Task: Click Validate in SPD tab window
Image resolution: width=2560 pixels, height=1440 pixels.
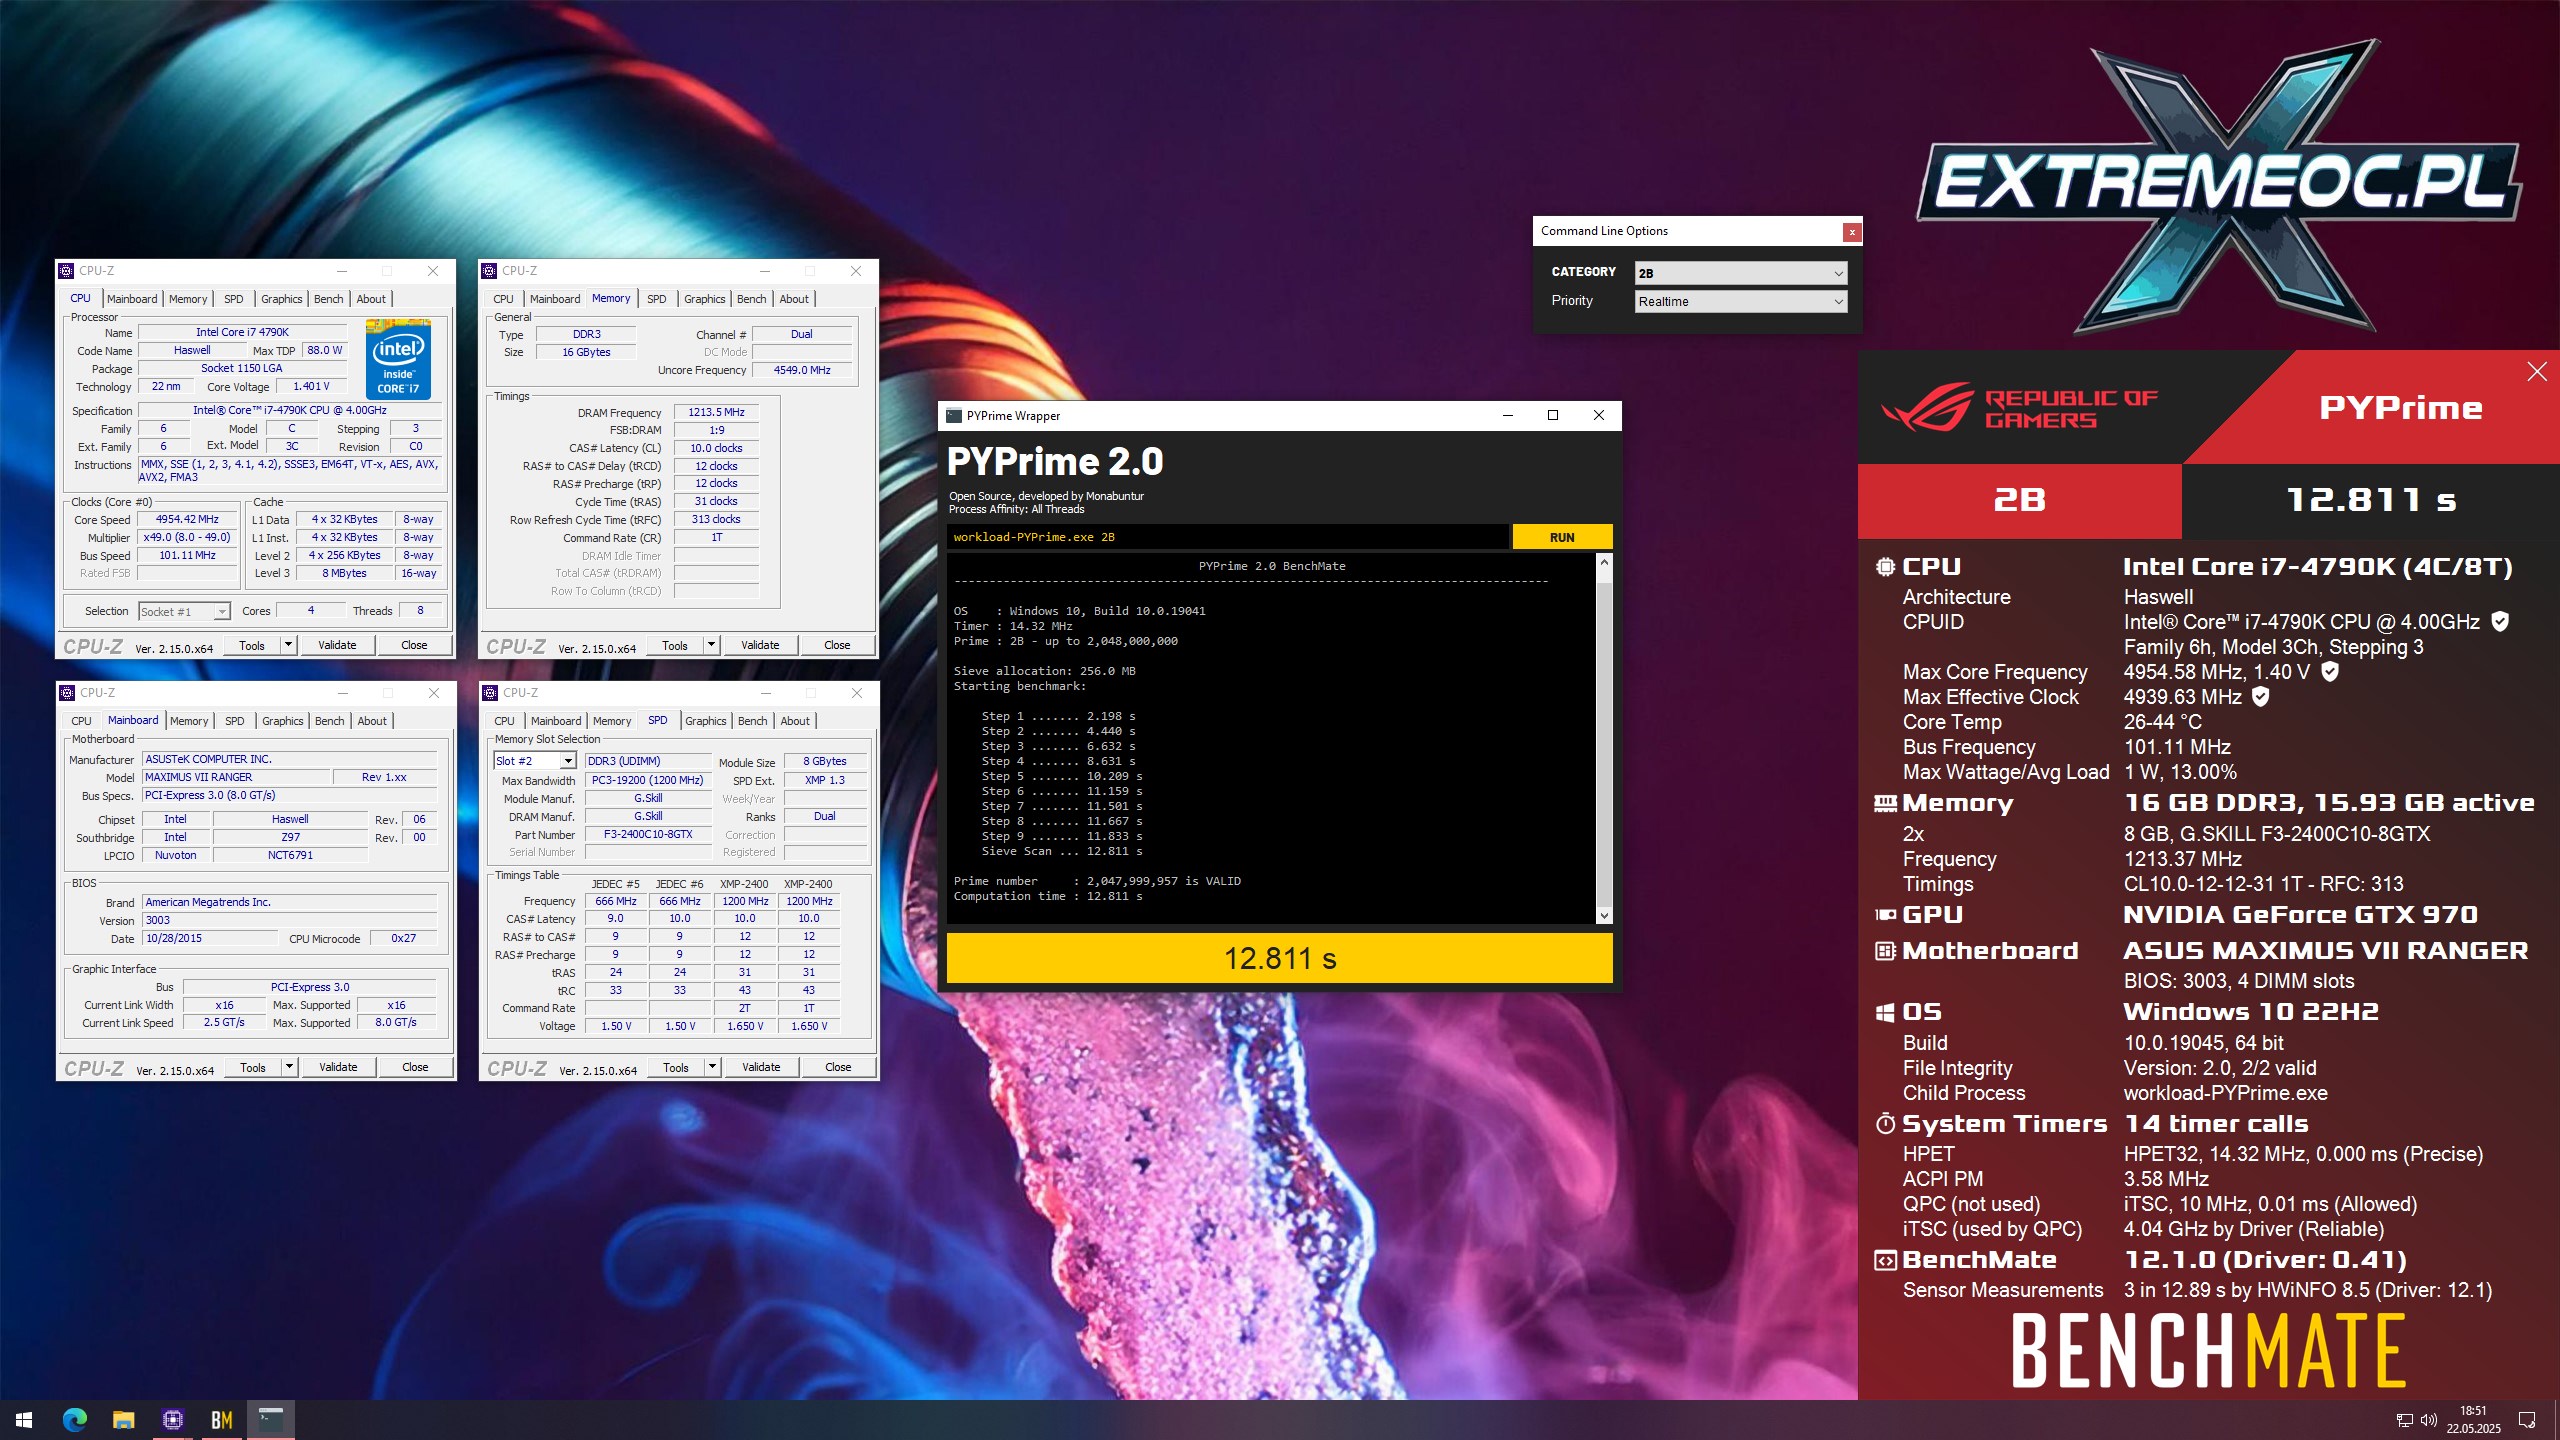Action: point(761,1067)
